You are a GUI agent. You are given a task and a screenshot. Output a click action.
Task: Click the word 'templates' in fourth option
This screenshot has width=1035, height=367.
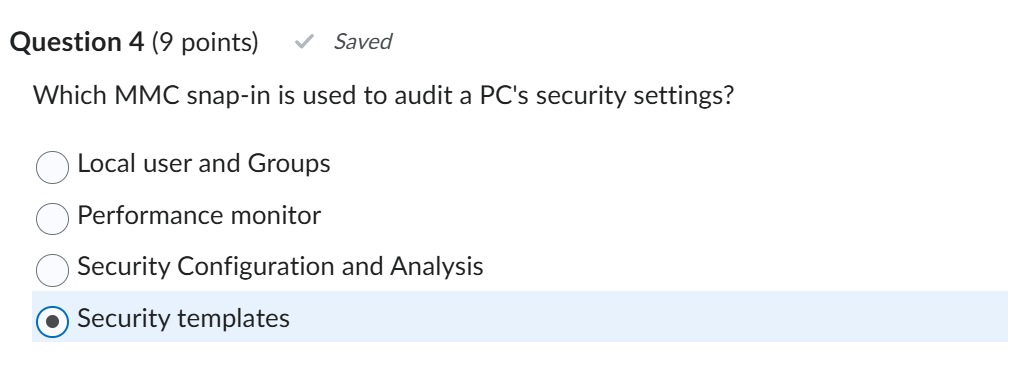(233, 319)
